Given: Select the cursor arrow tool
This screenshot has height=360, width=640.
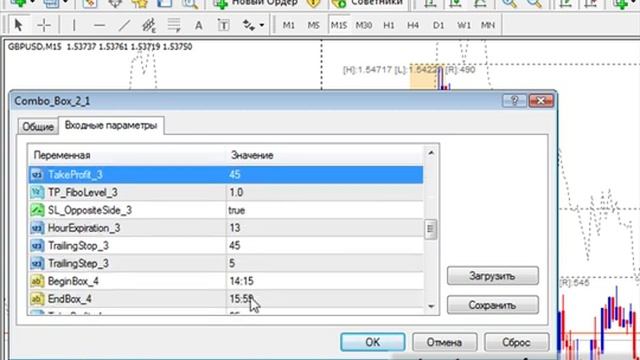Looking at the screenshot, I should tap(18, 25).
